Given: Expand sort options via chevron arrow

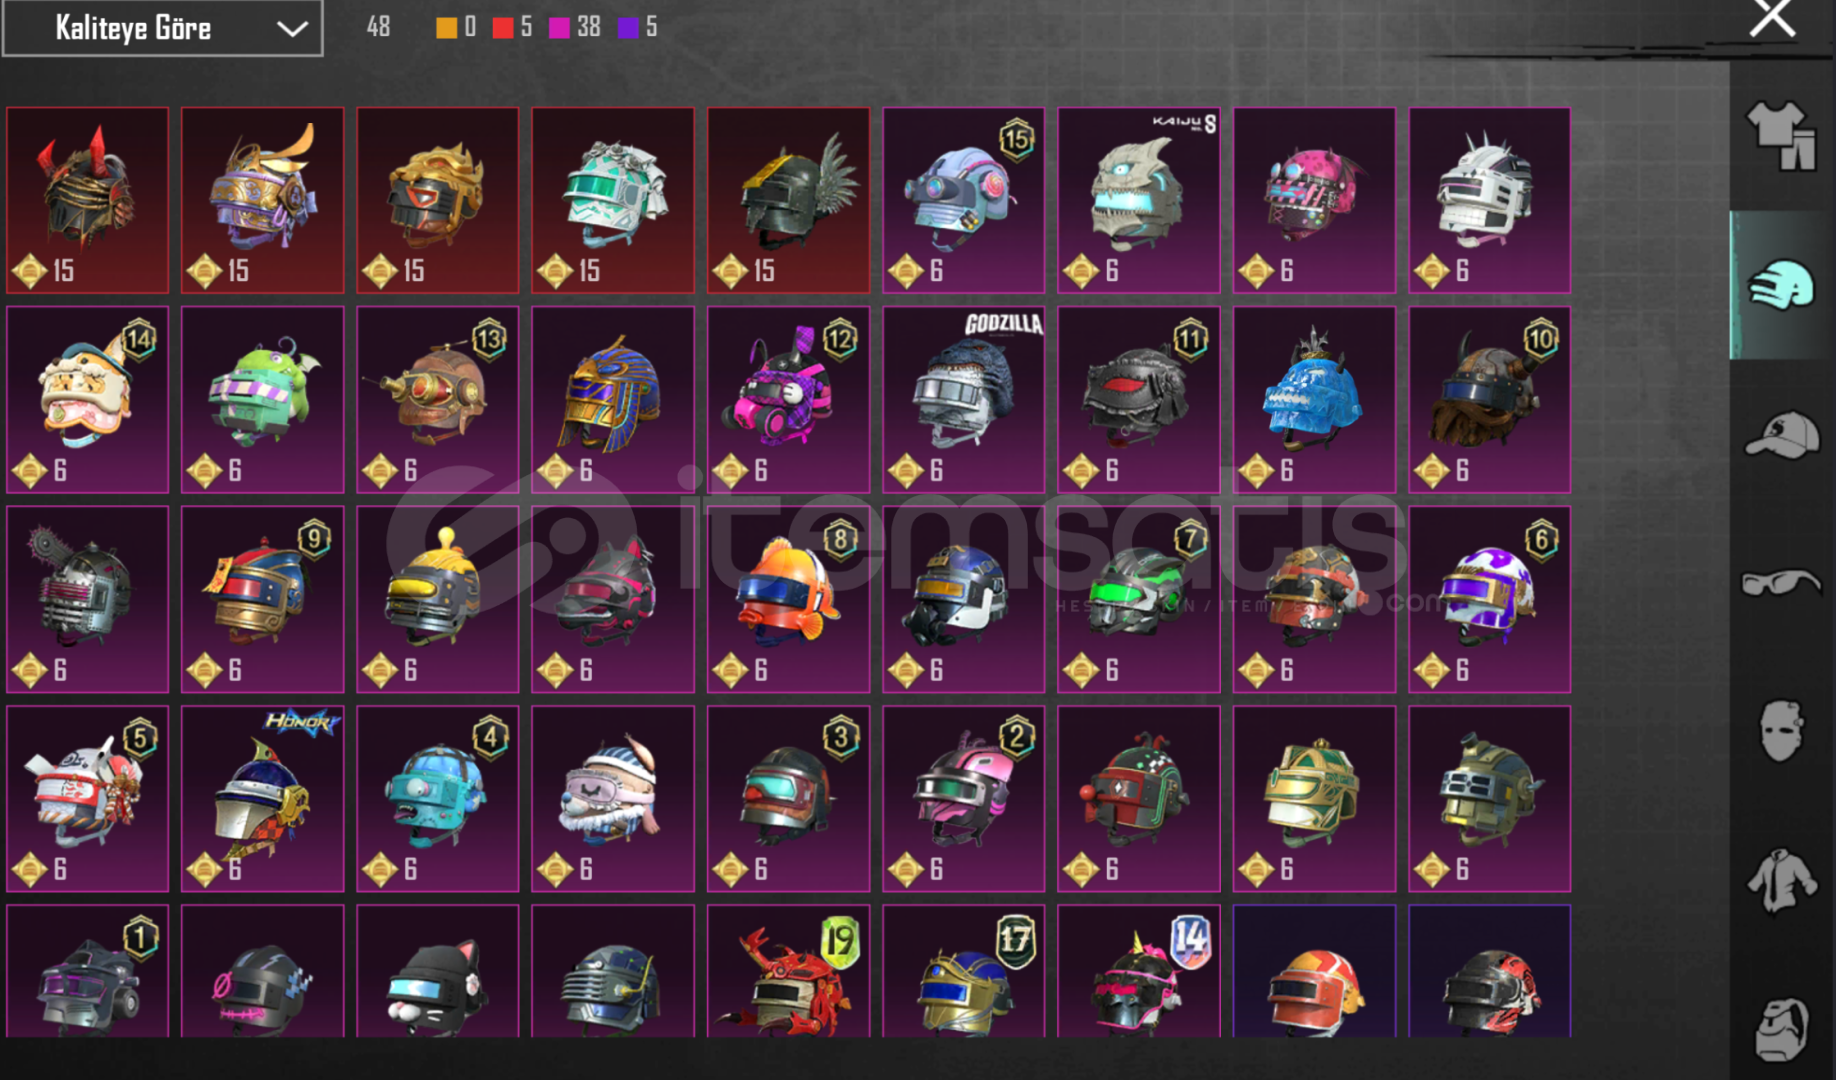Looking at the screenshot, I should pyautogui.click(x=292, y=29).
